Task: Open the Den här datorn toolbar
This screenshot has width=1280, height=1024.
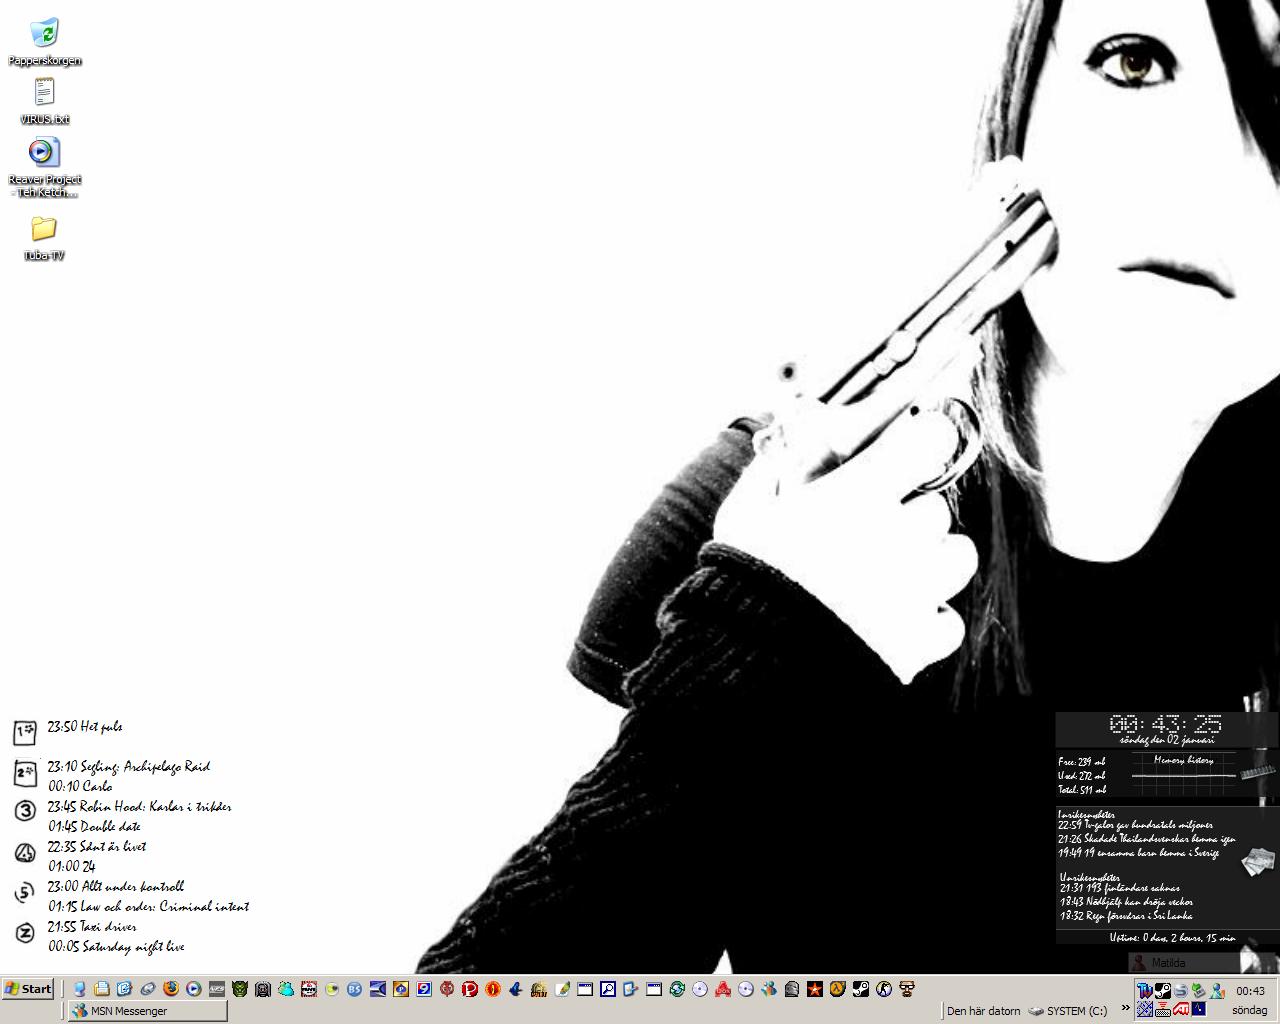Action: [983, 1011]
